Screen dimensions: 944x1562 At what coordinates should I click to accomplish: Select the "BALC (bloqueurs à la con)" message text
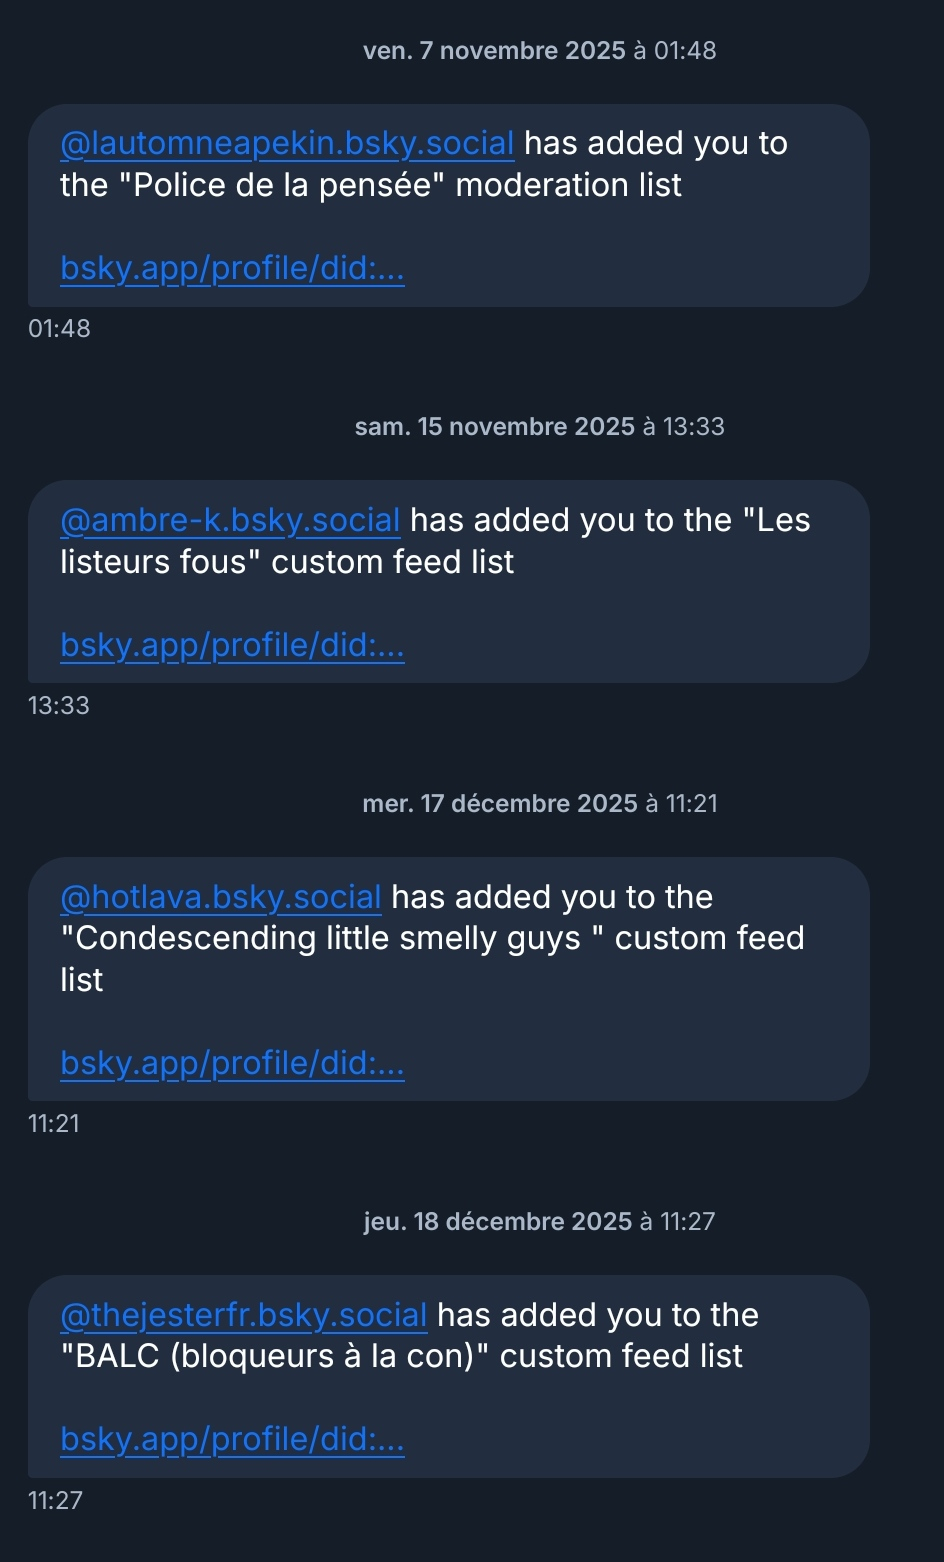(410, 1357)
